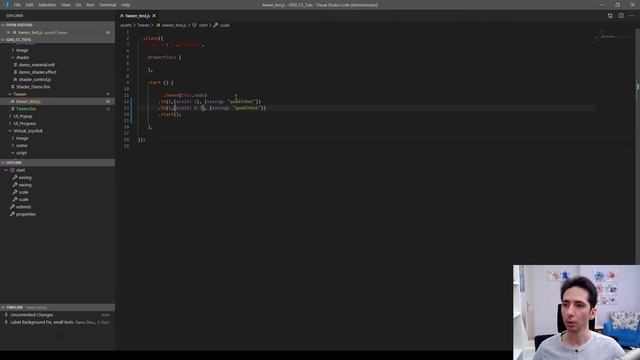Click the Split Editor icon

pos(621,16)
